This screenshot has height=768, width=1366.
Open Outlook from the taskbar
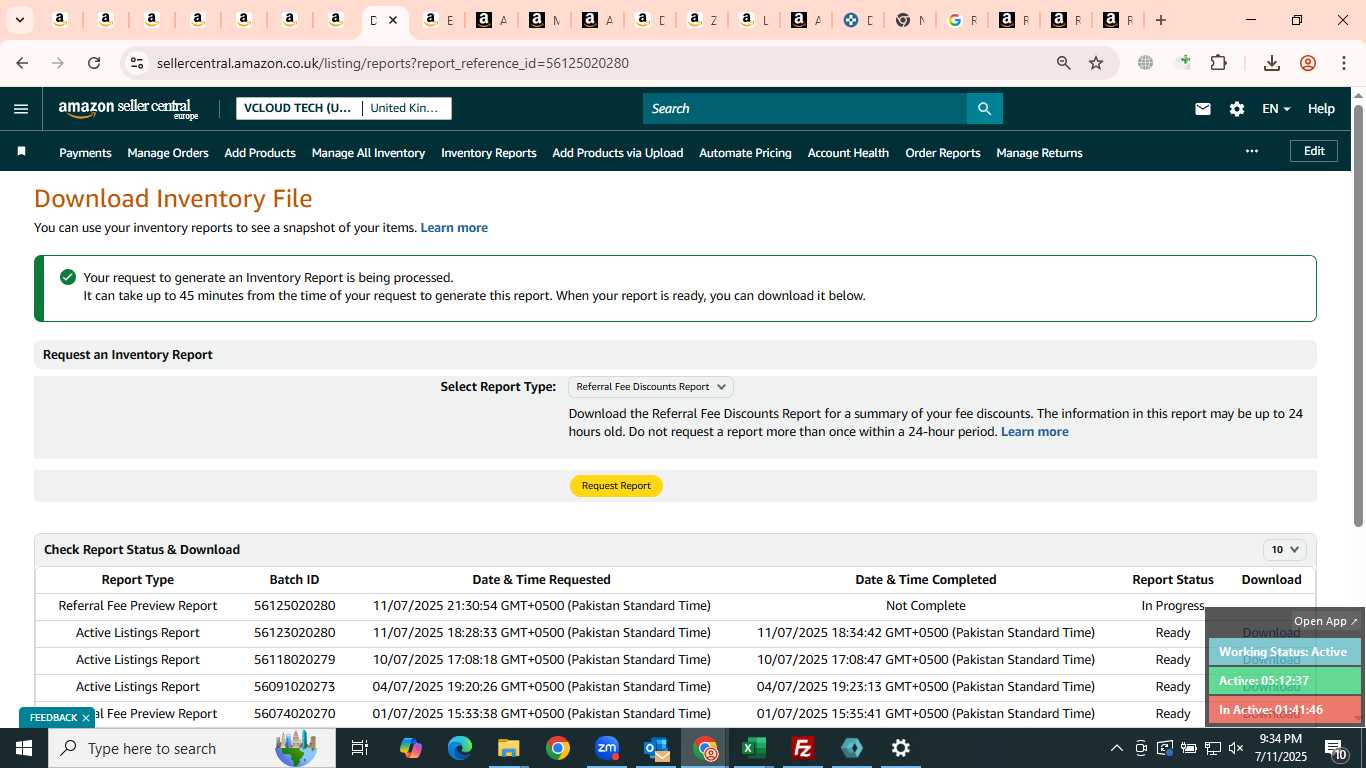click(656, 748)
